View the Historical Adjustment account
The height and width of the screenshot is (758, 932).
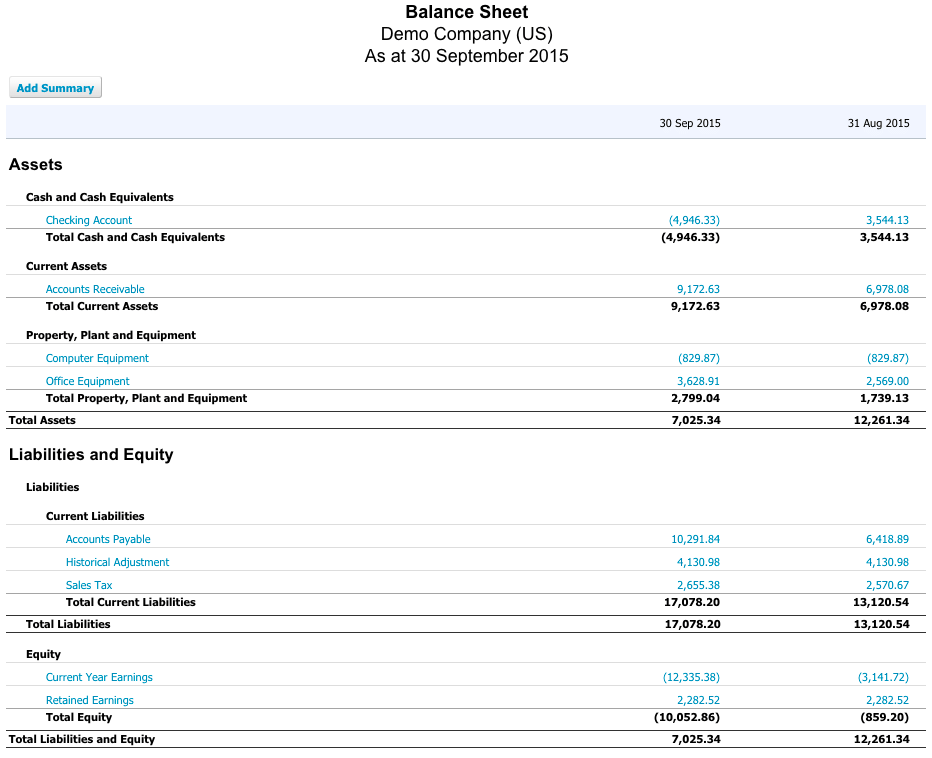pos(117,562)
